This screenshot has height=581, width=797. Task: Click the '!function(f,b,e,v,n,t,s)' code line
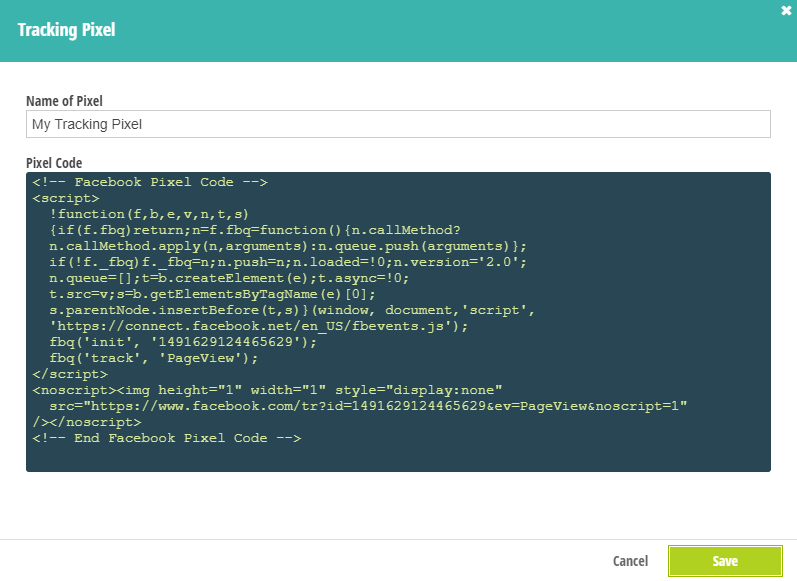(149, 214)
